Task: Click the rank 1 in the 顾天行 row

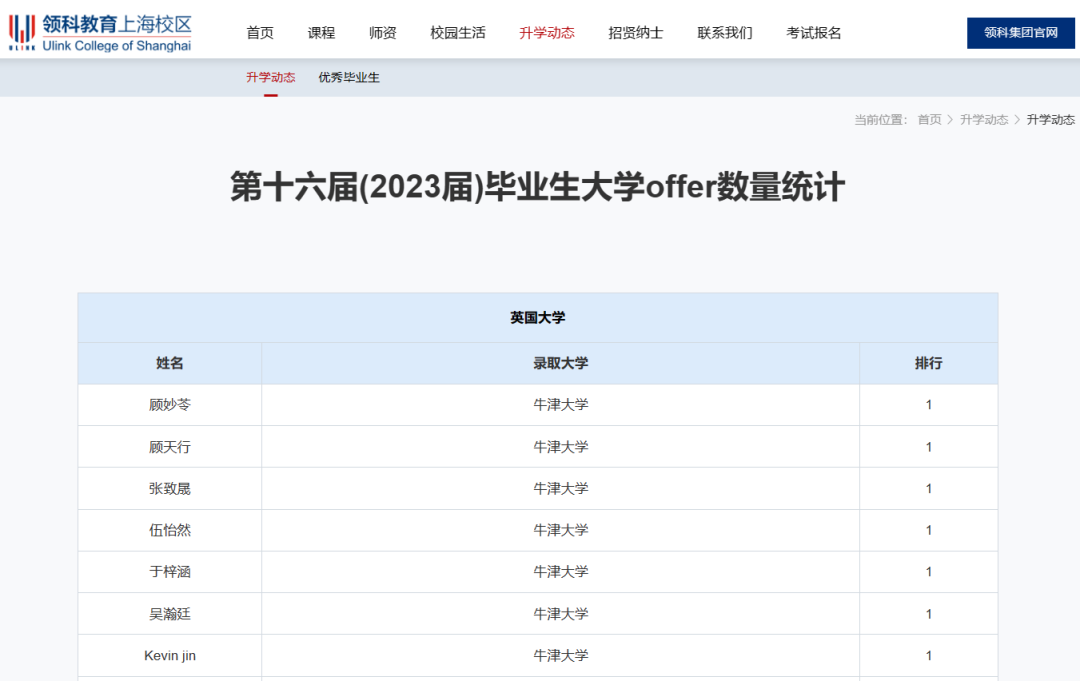Action: (x=928, y=447)
